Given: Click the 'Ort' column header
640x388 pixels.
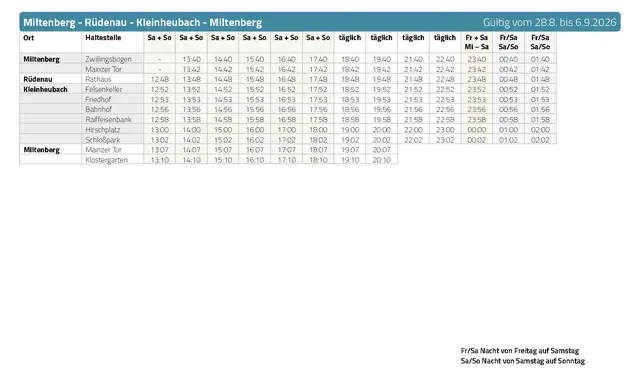Looking at the screenshot, I should pos(29,38).
